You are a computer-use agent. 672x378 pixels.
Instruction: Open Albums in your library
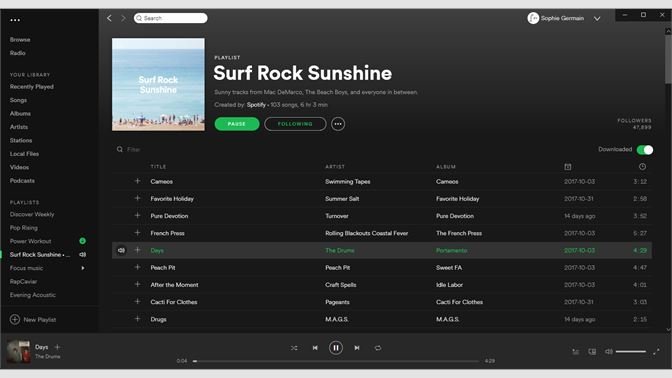20,114
